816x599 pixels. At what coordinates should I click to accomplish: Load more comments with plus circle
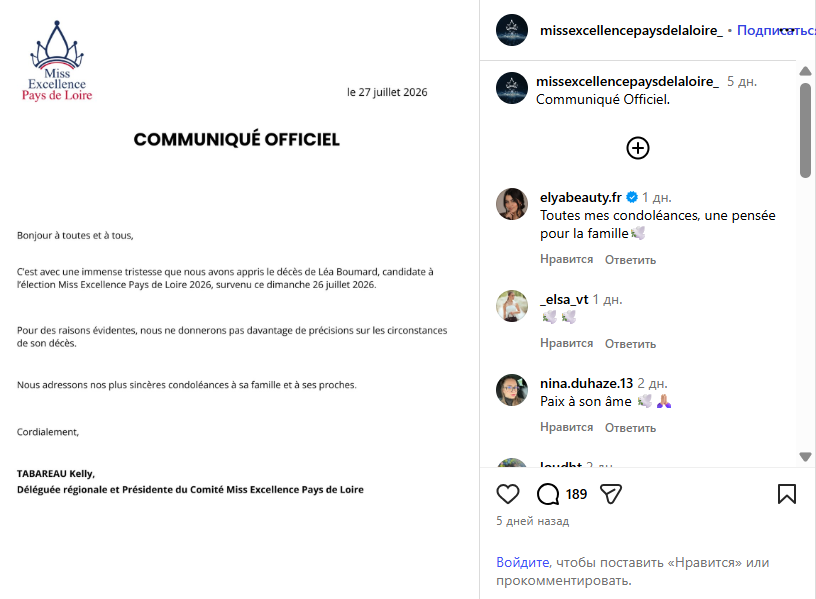click(638, 148)
